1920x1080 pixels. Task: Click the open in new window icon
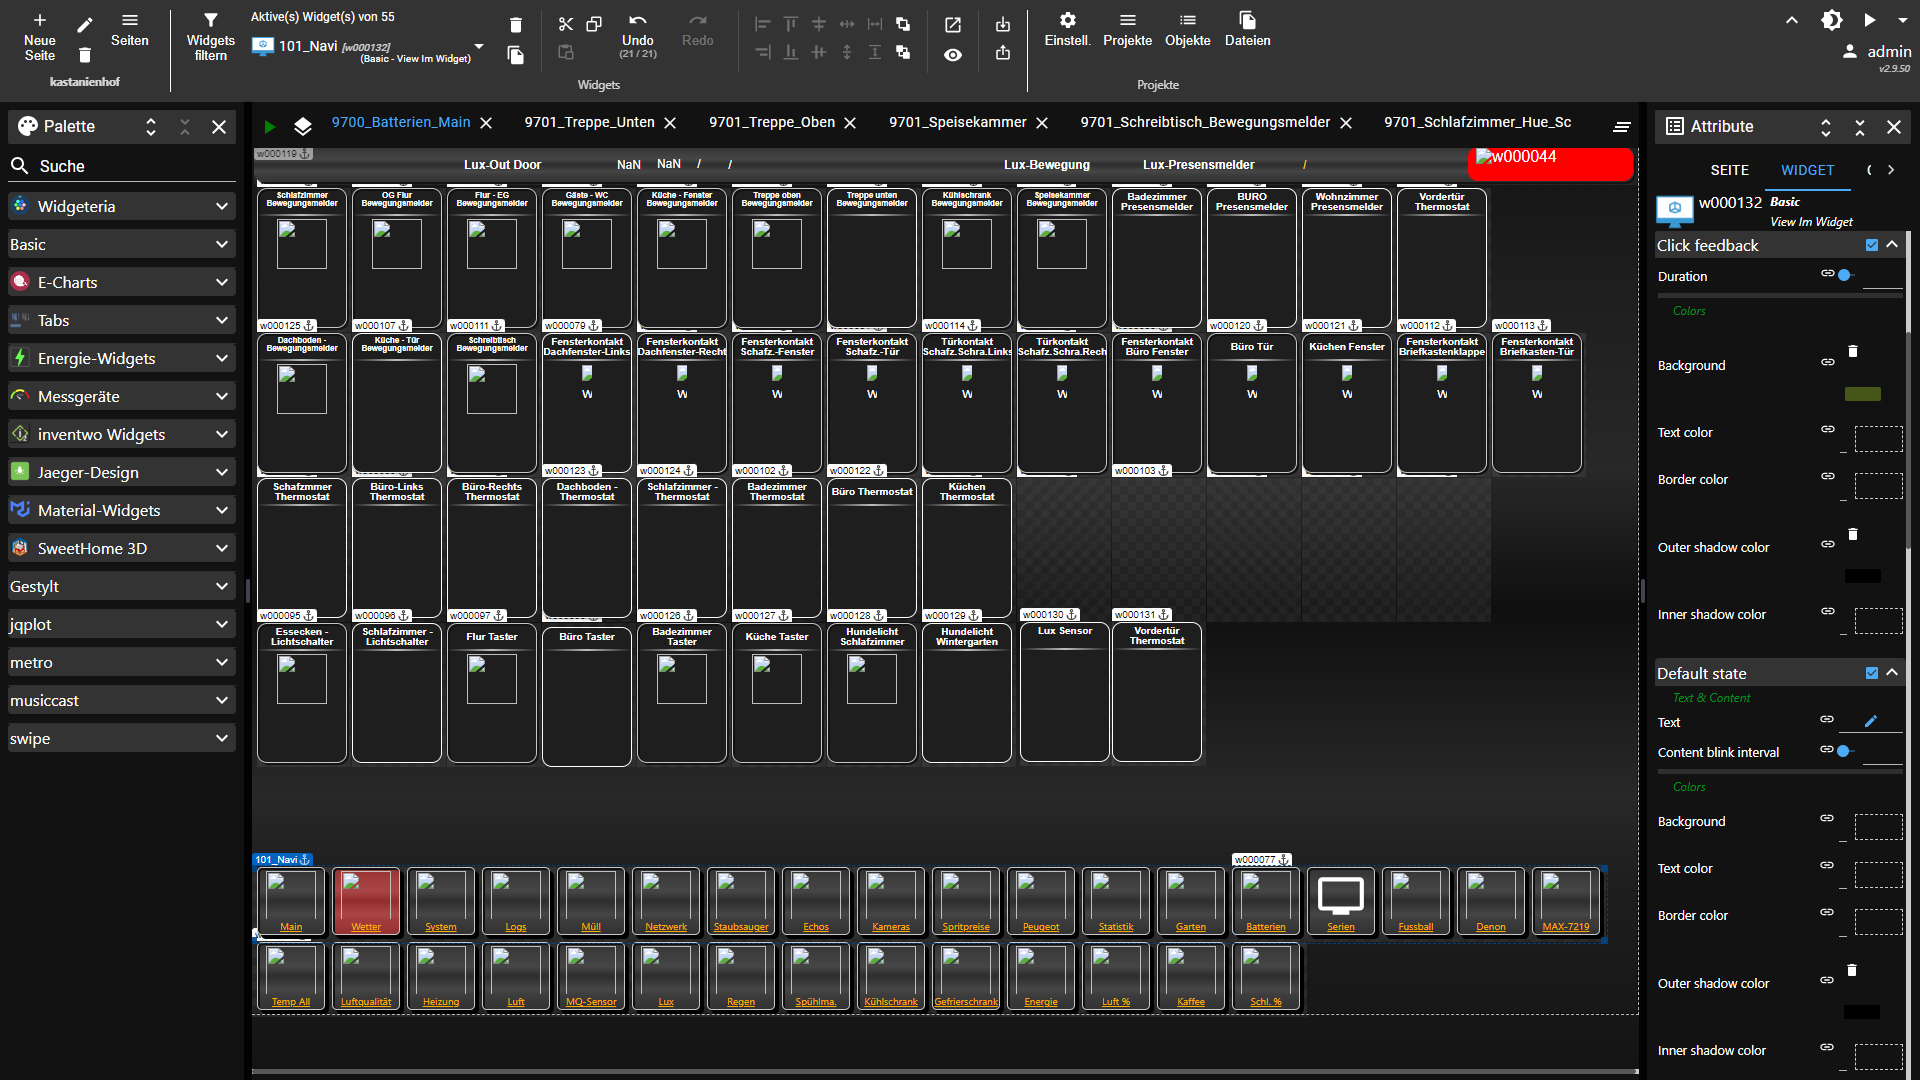953,25
